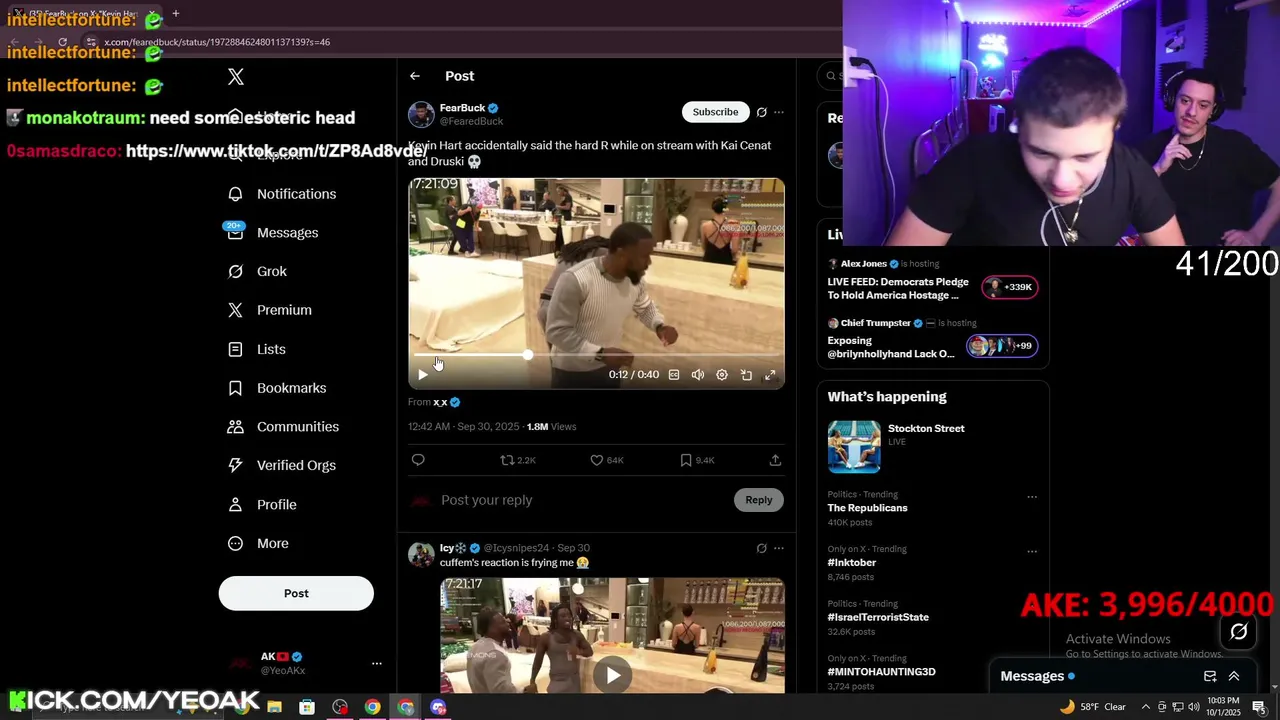The height and width of the screenshot is (720, 1280).
Task: Open Lists in sidebar
Action: (x=256, y=349)
